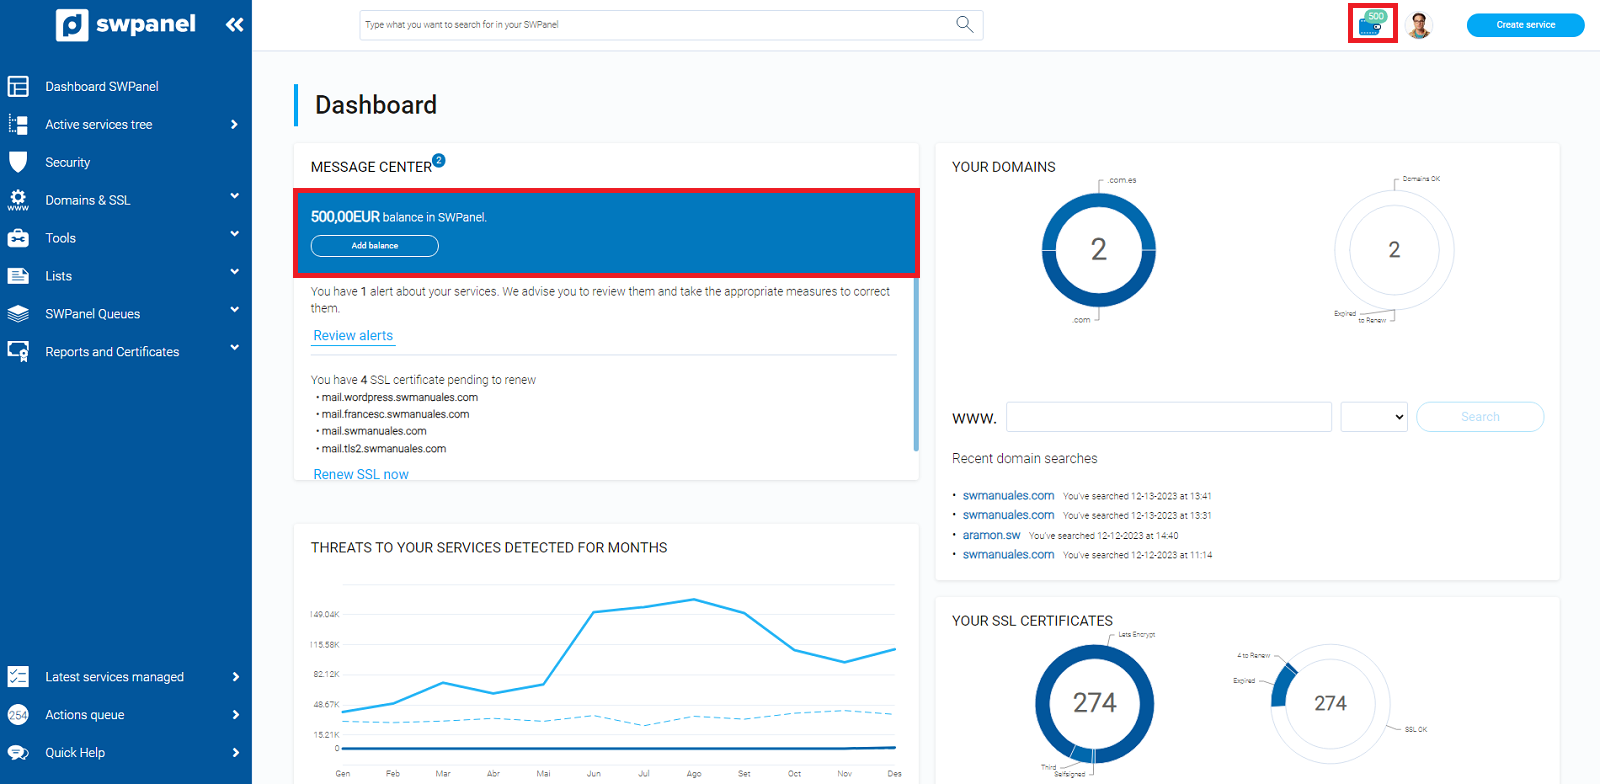Click the Dashboard SWPanel sidebar icon
This screenshot has height=784, width=1600.
click(x=18, y=87)
